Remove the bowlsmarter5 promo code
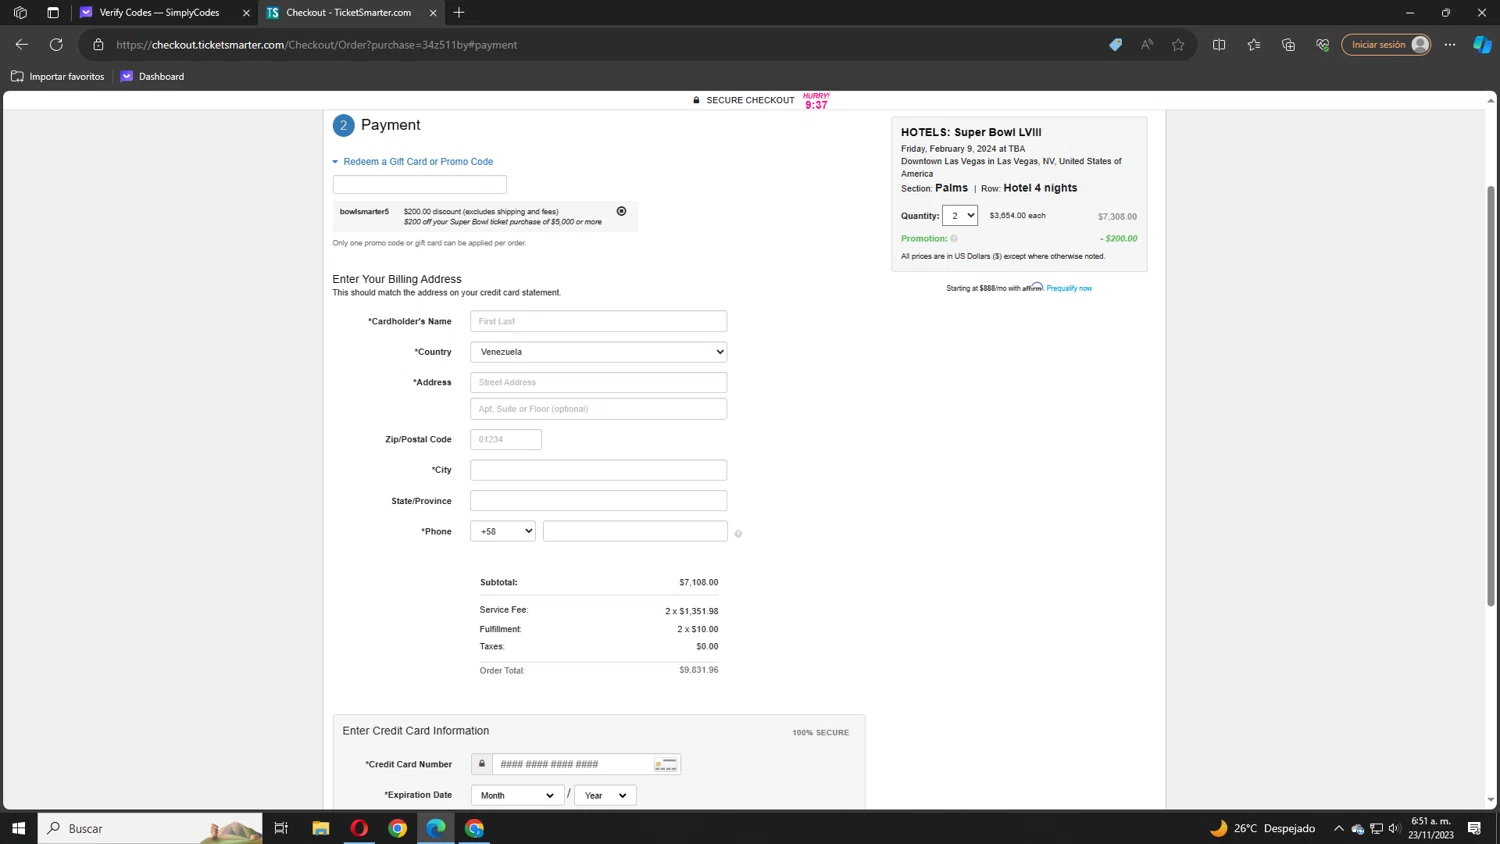The width and height of the screenshot is (1500, 844). point(621,212)
